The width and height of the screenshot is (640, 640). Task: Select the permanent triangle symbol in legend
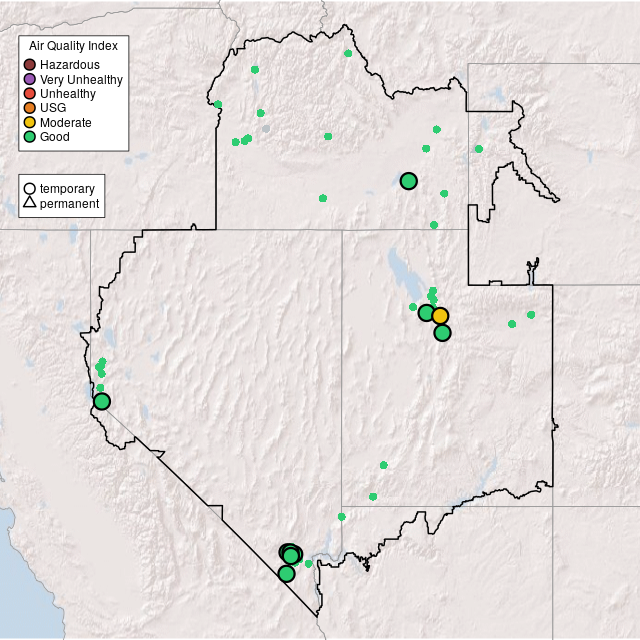tap(30, 203)
